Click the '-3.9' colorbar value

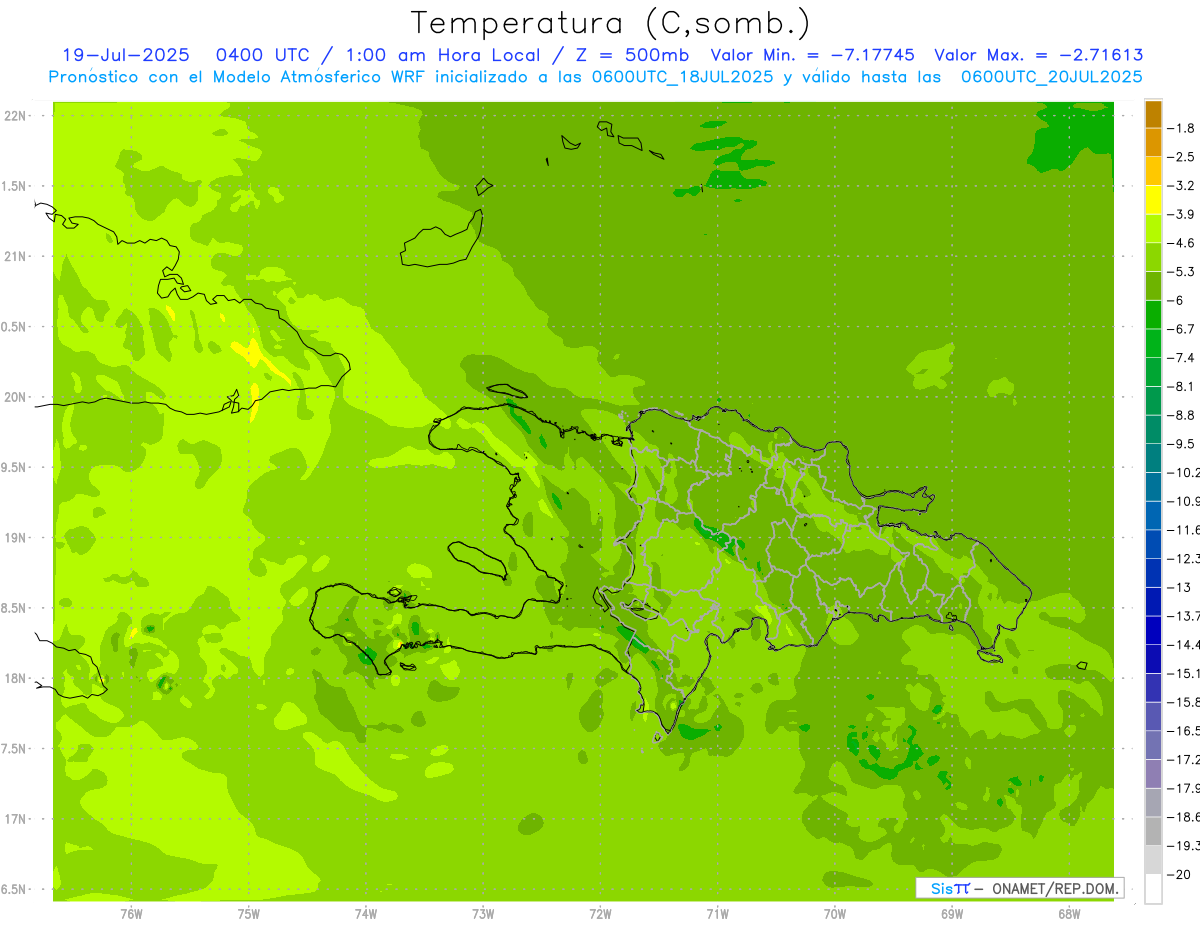point(1182,214)
